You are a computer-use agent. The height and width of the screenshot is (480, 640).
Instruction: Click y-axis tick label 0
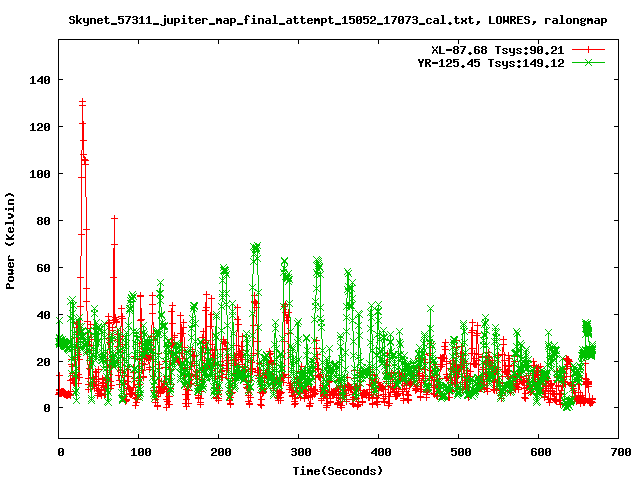[x=47, y=408]
